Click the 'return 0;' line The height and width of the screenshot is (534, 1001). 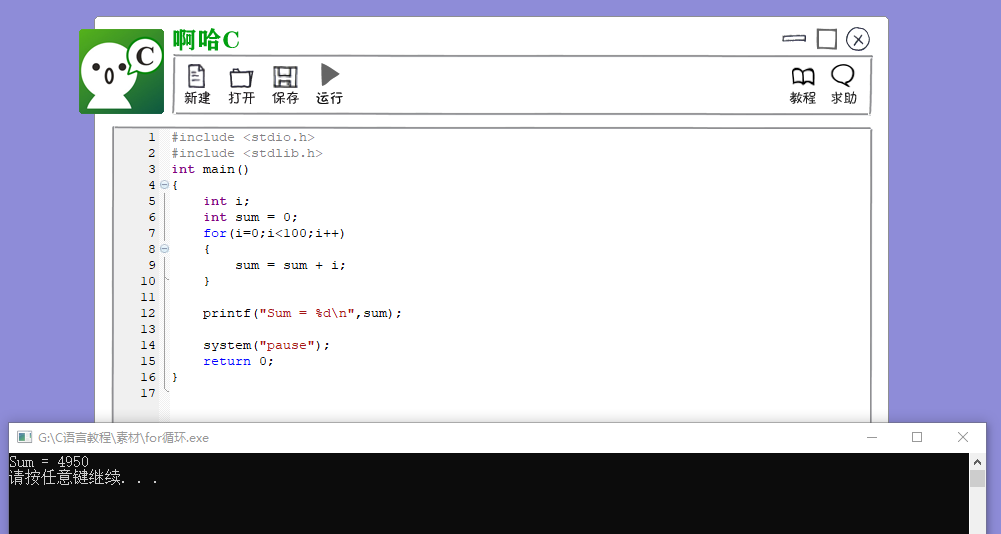[x=238, y=361]
